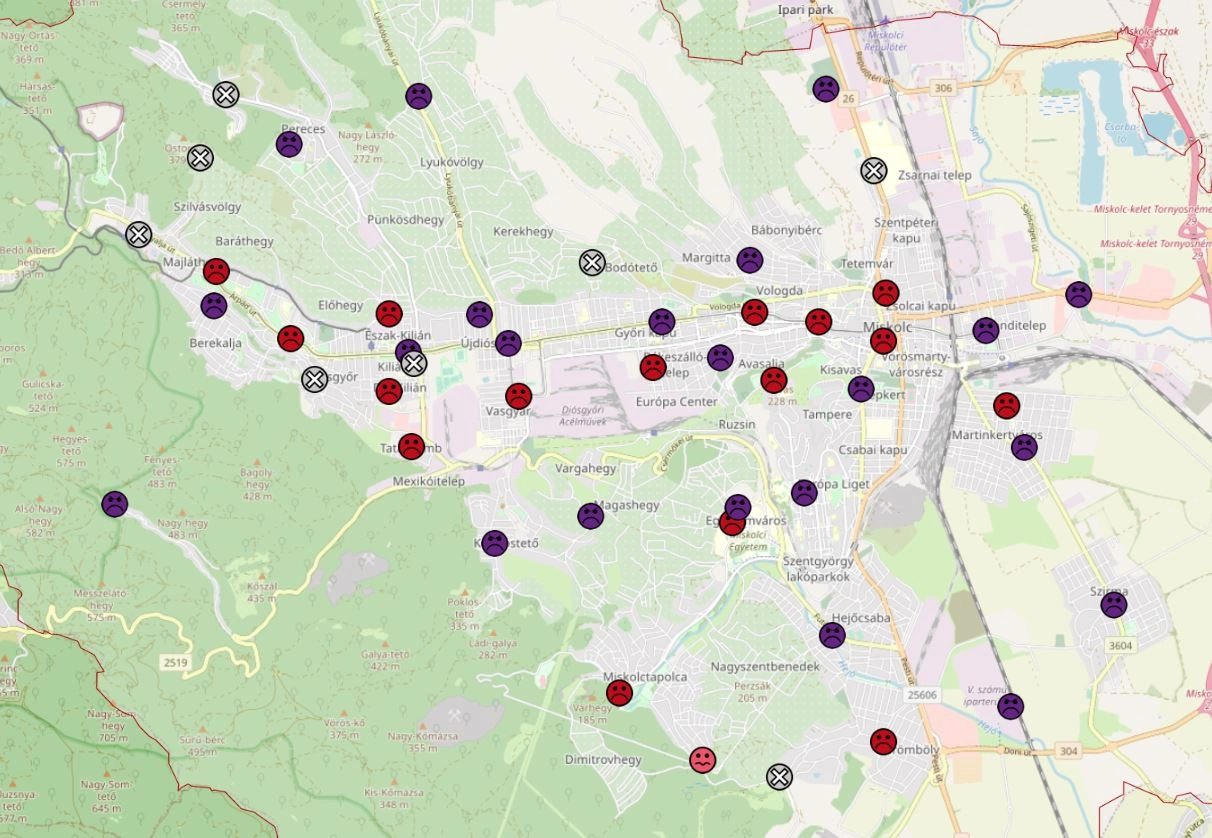Click the white X marker near Zsarnai telep
Screen dimensions: 1212x838
pyautogui.click(x=874, y=170)
